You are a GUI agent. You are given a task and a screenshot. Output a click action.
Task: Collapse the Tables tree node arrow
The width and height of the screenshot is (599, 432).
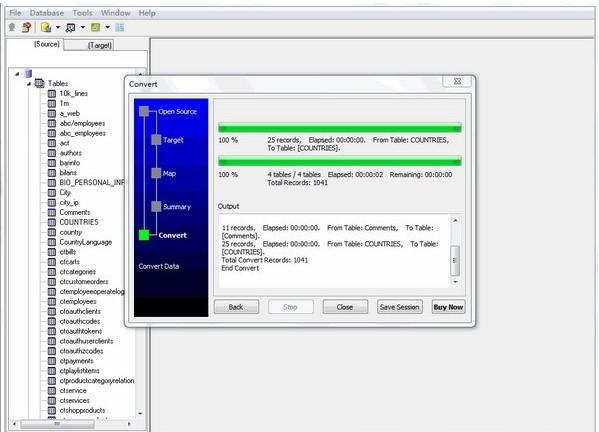tap(29, 83)
